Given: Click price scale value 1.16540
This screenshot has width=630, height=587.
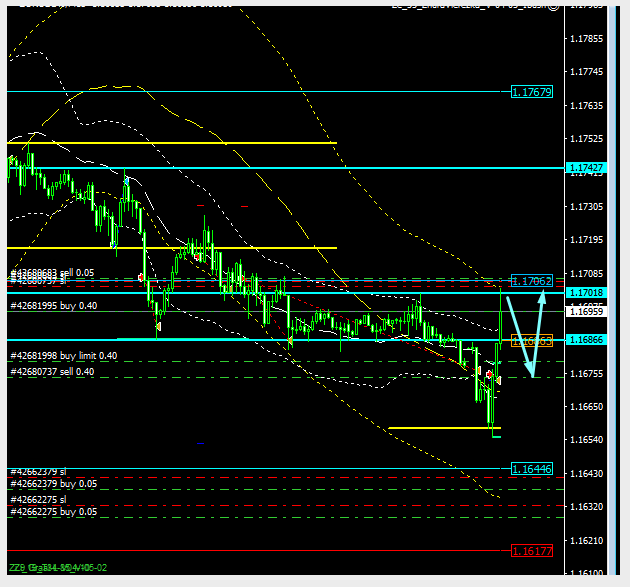Looking at the screenshot, I should [587, 440].
